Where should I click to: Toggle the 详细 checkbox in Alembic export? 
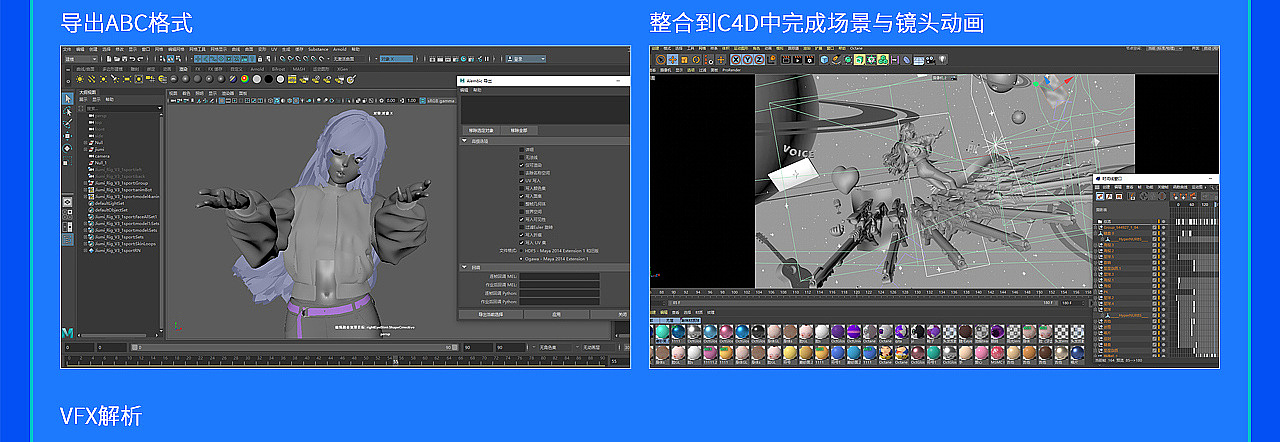522,150
